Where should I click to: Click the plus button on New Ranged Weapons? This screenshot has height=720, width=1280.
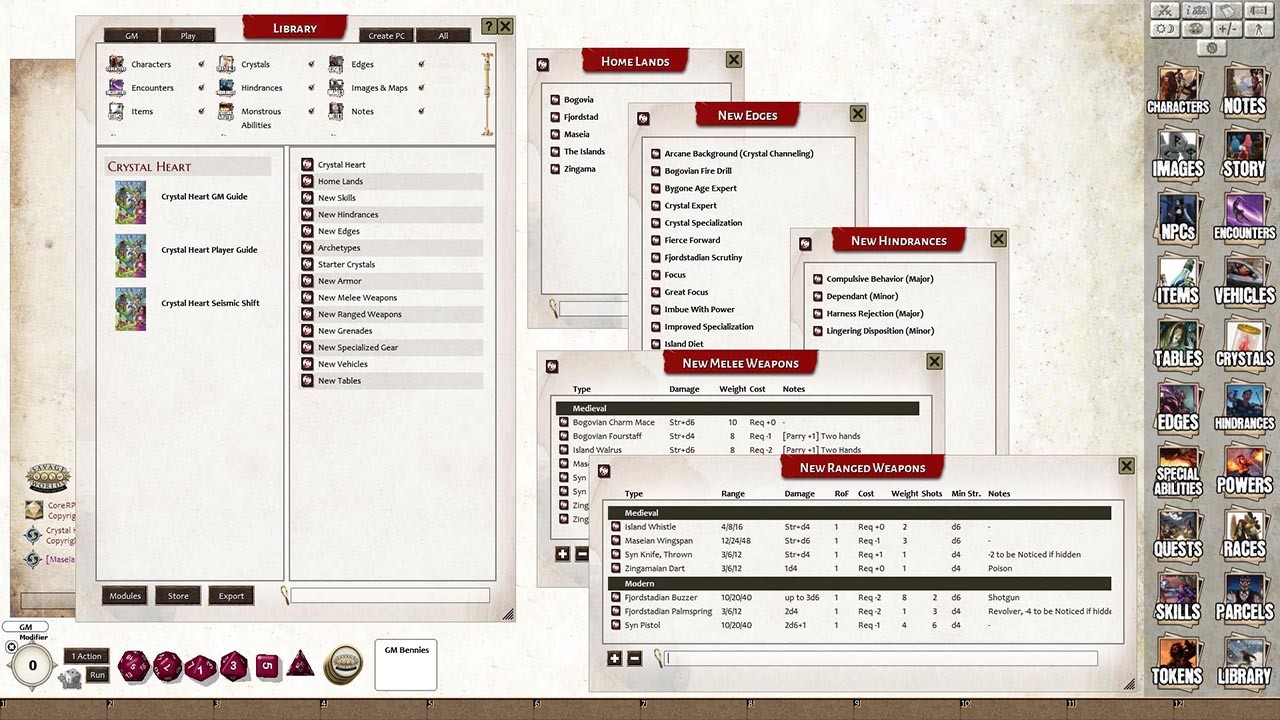point(614,659)
